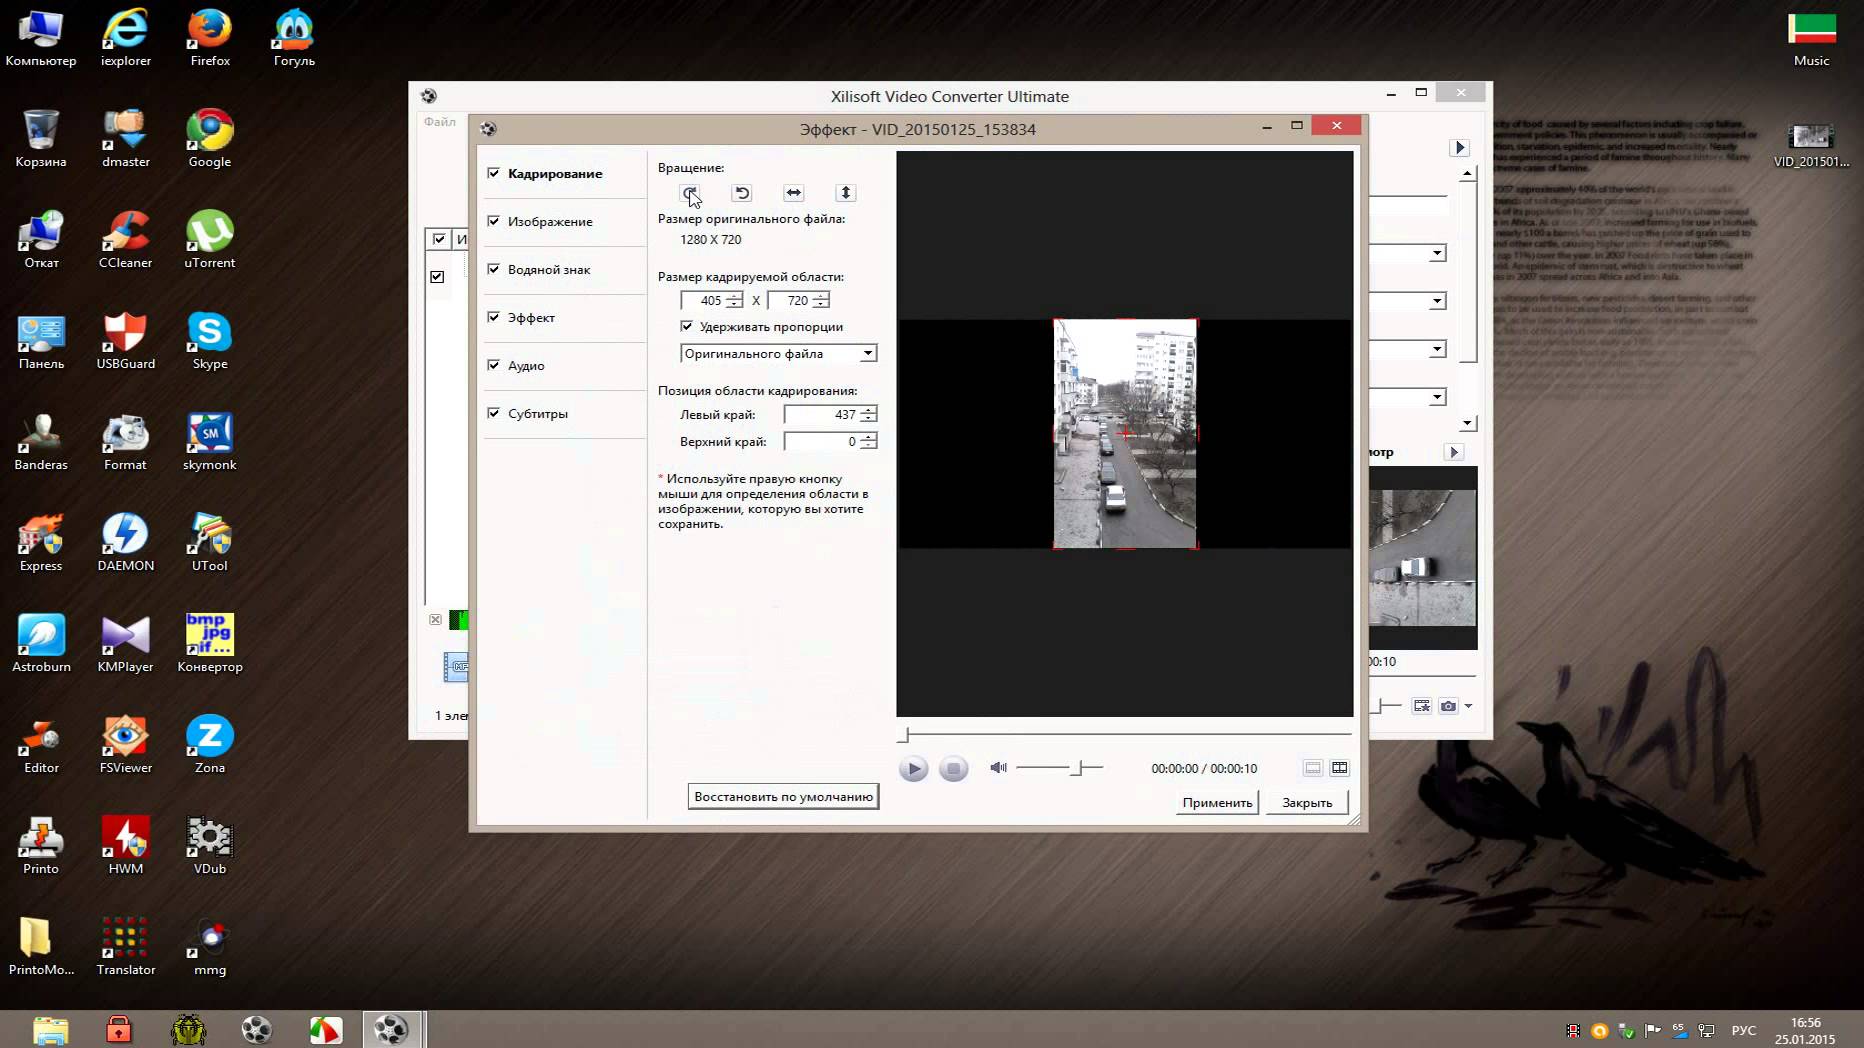Mute the preview audio speaker icon
Image resolution: width=1864 pixels, height=1048 pixels.
[998, 767]
